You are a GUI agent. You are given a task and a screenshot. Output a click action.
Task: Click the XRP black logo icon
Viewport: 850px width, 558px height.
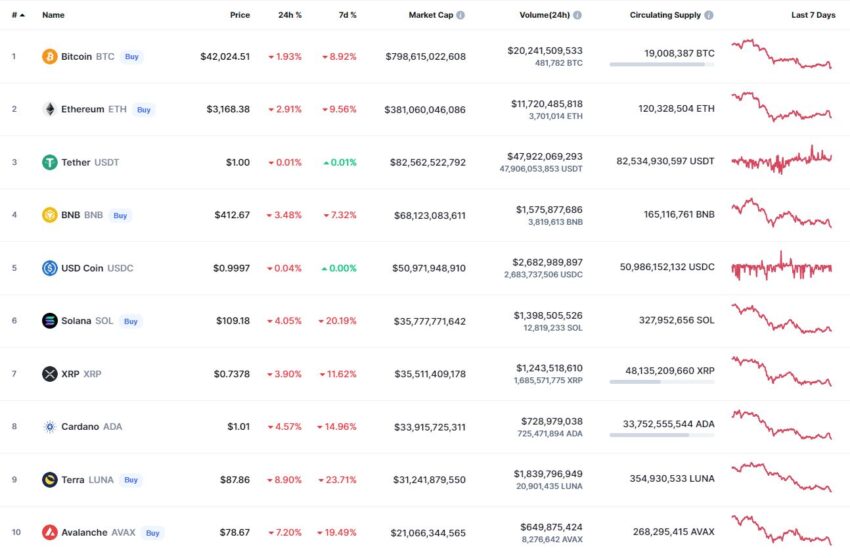coord(50,374)
